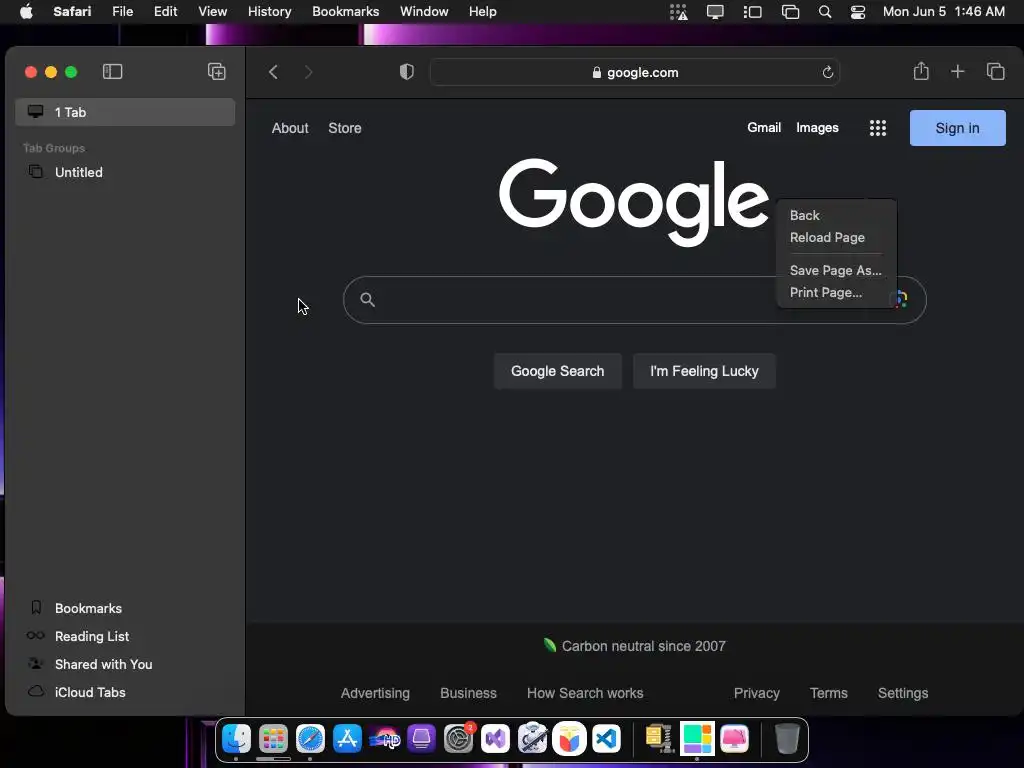Screen dimensions: 1024x768
Task: Click Safari compass icon in dock
Action: coord(310,739)
